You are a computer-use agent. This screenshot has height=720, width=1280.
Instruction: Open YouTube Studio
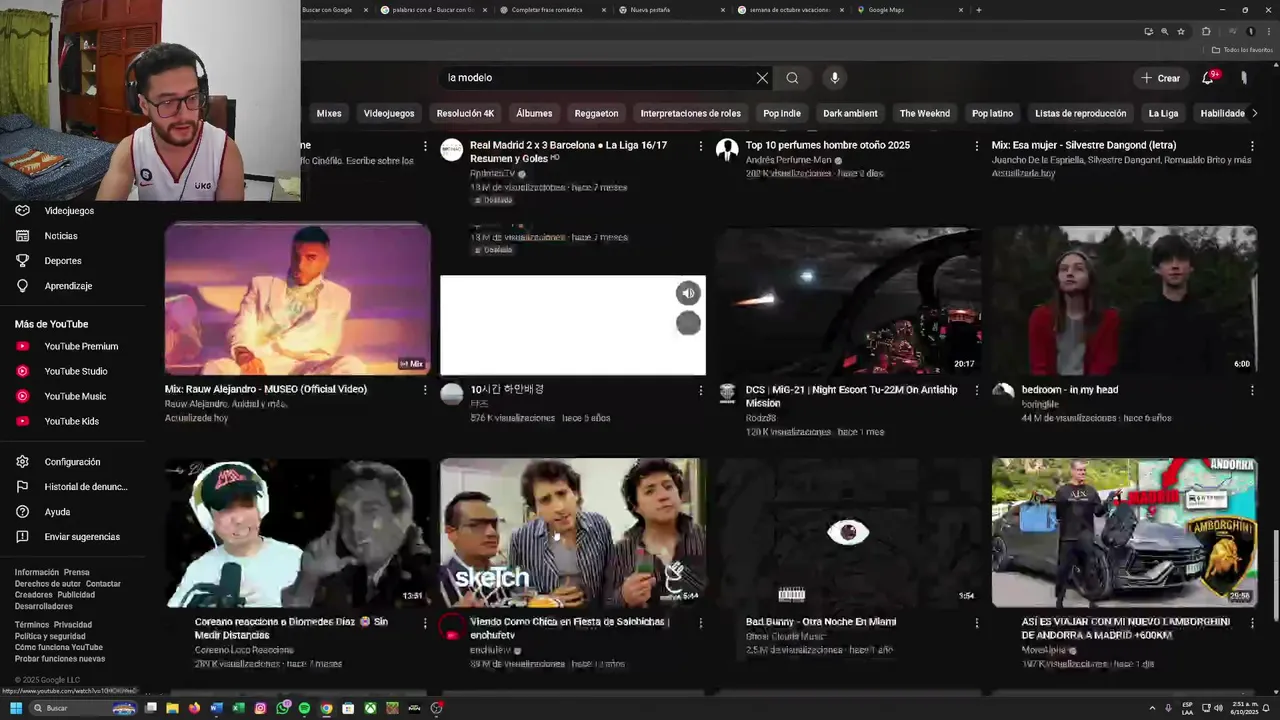click(75, 371)
